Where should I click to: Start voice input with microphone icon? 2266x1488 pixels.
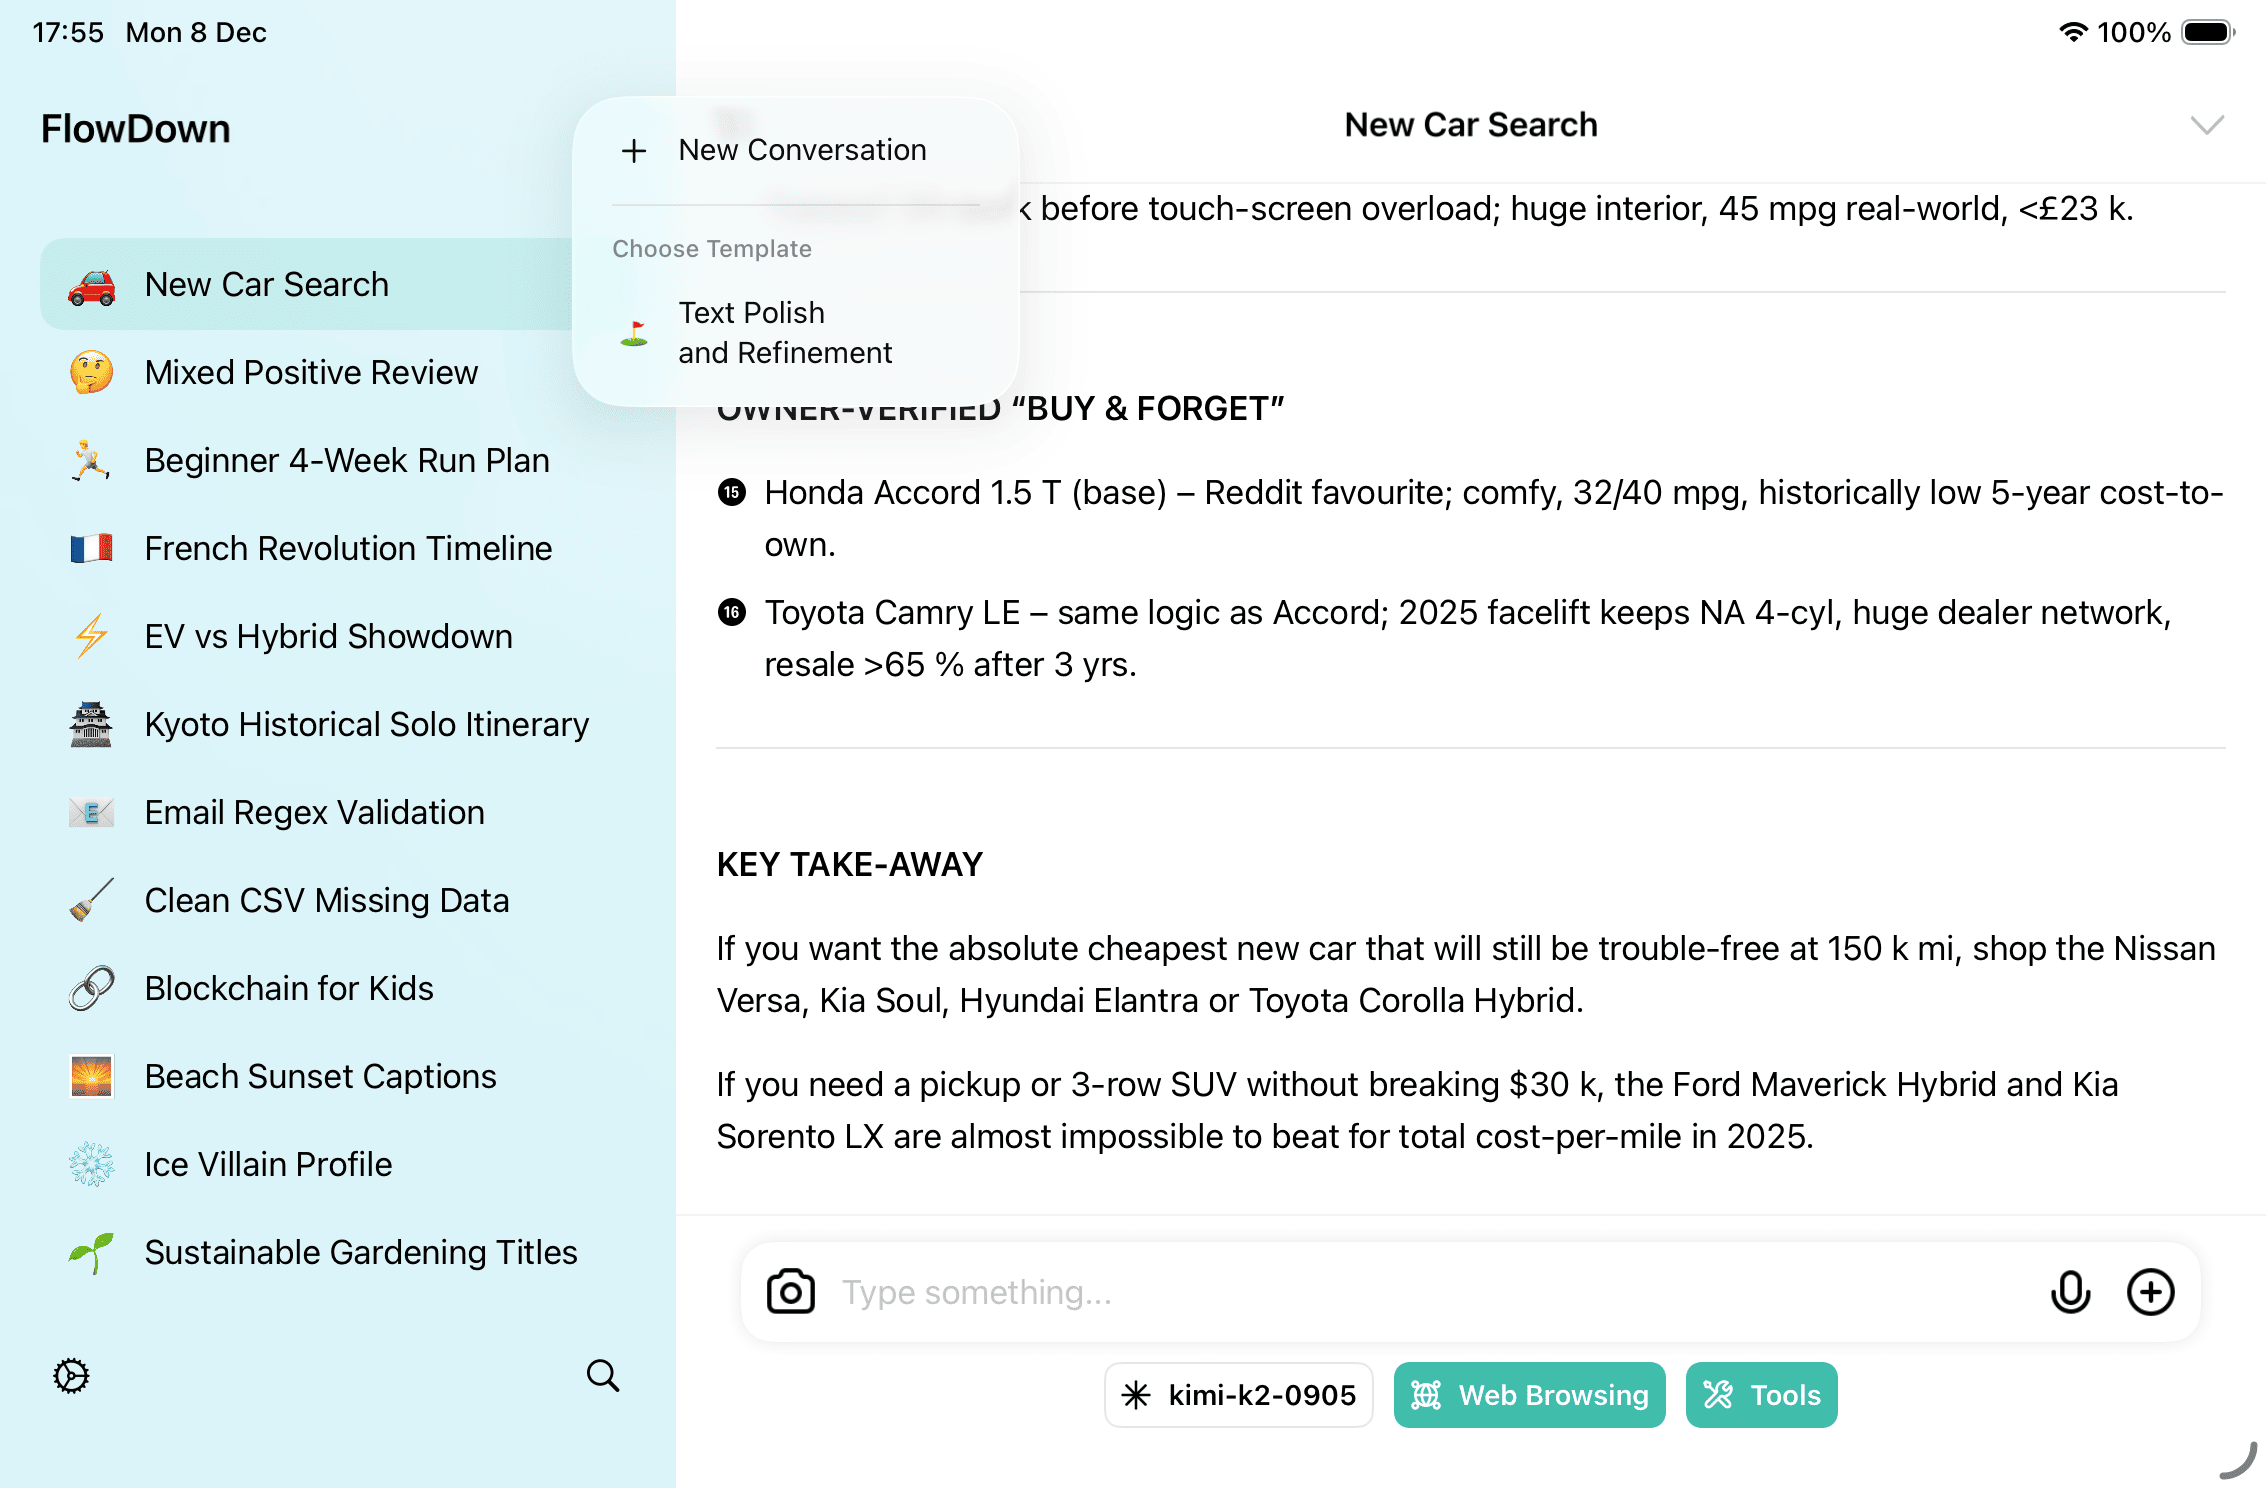2070,1292
